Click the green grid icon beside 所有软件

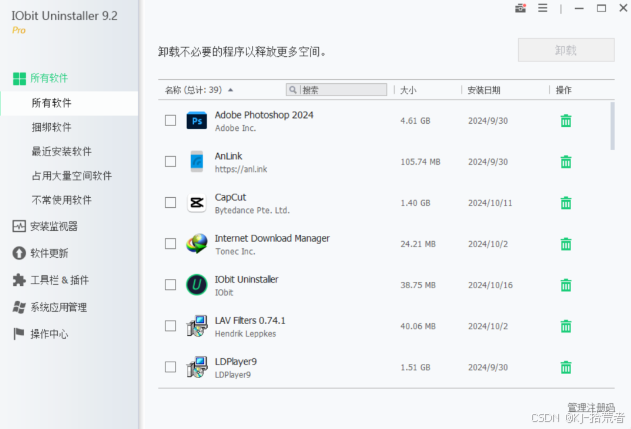[19, 78]
